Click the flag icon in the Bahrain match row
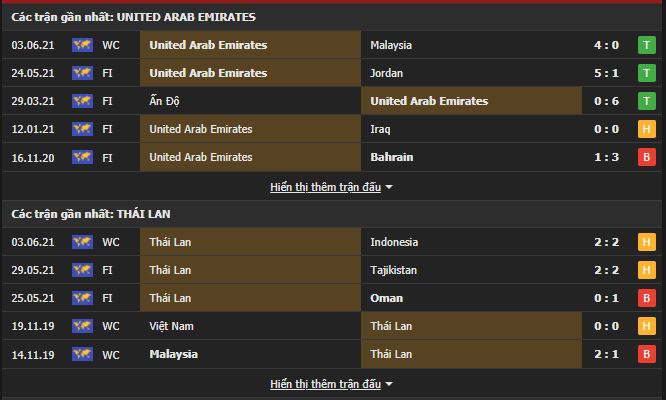 point(82,157)
